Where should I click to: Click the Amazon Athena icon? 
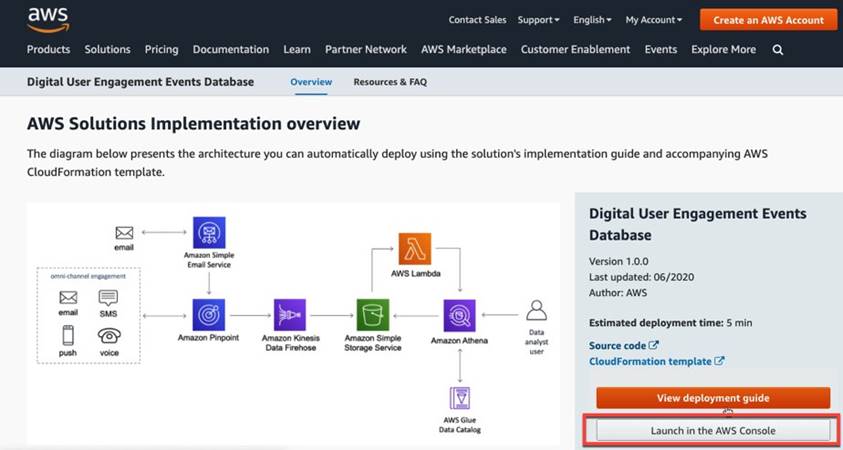tap(459, 316)
